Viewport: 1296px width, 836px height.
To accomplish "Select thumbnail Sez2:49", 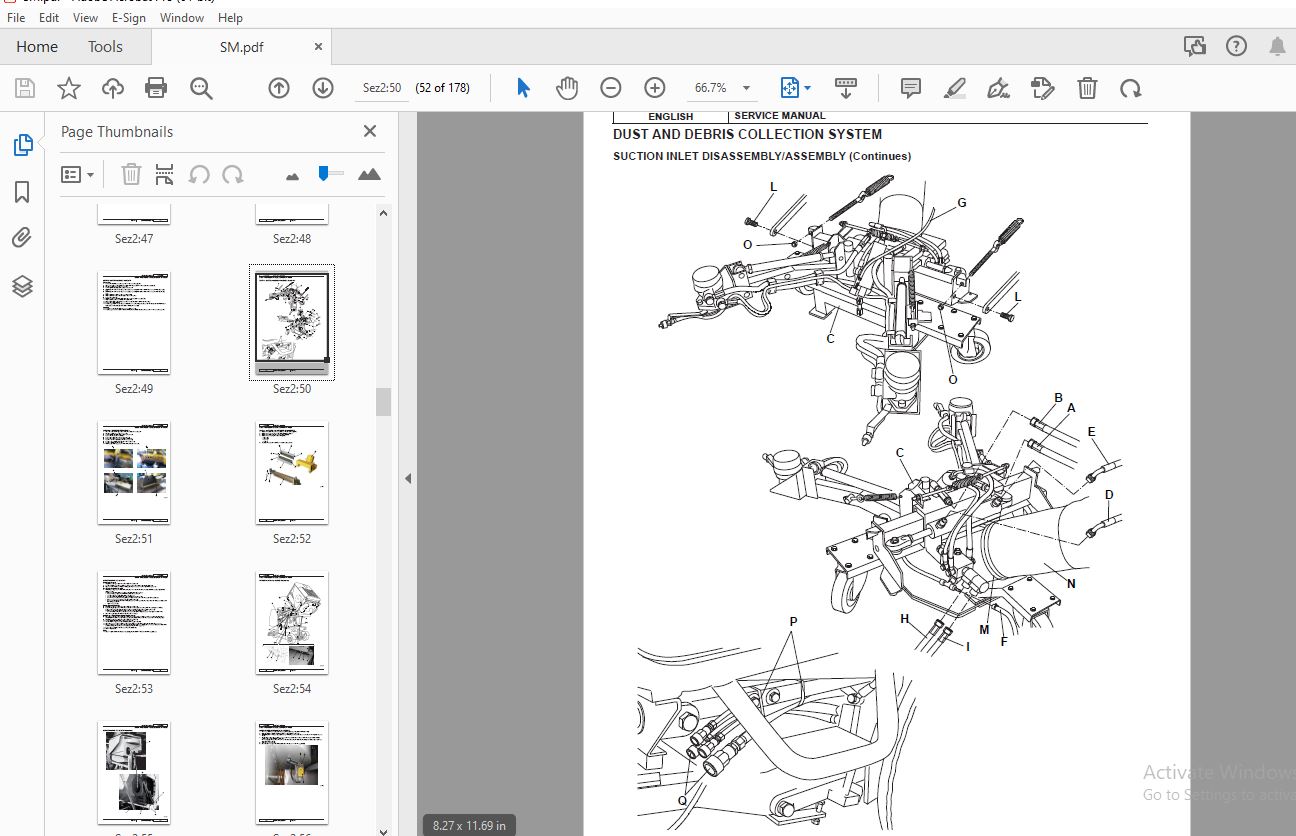I will (134, 323).
